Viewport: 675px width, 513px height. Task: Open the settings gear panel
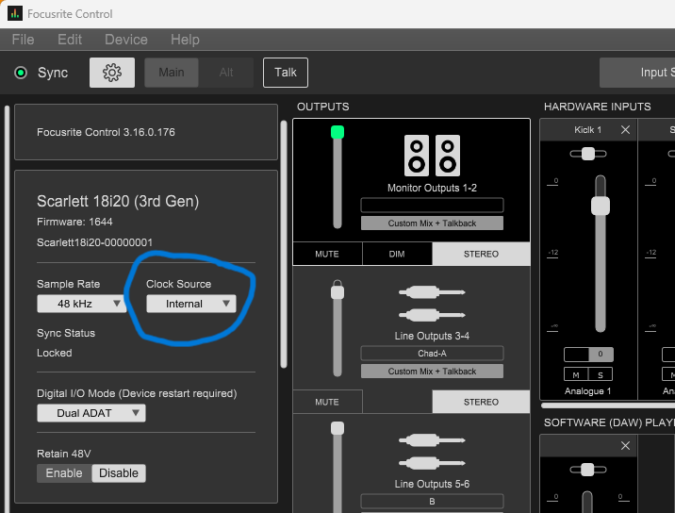(112, 72)
